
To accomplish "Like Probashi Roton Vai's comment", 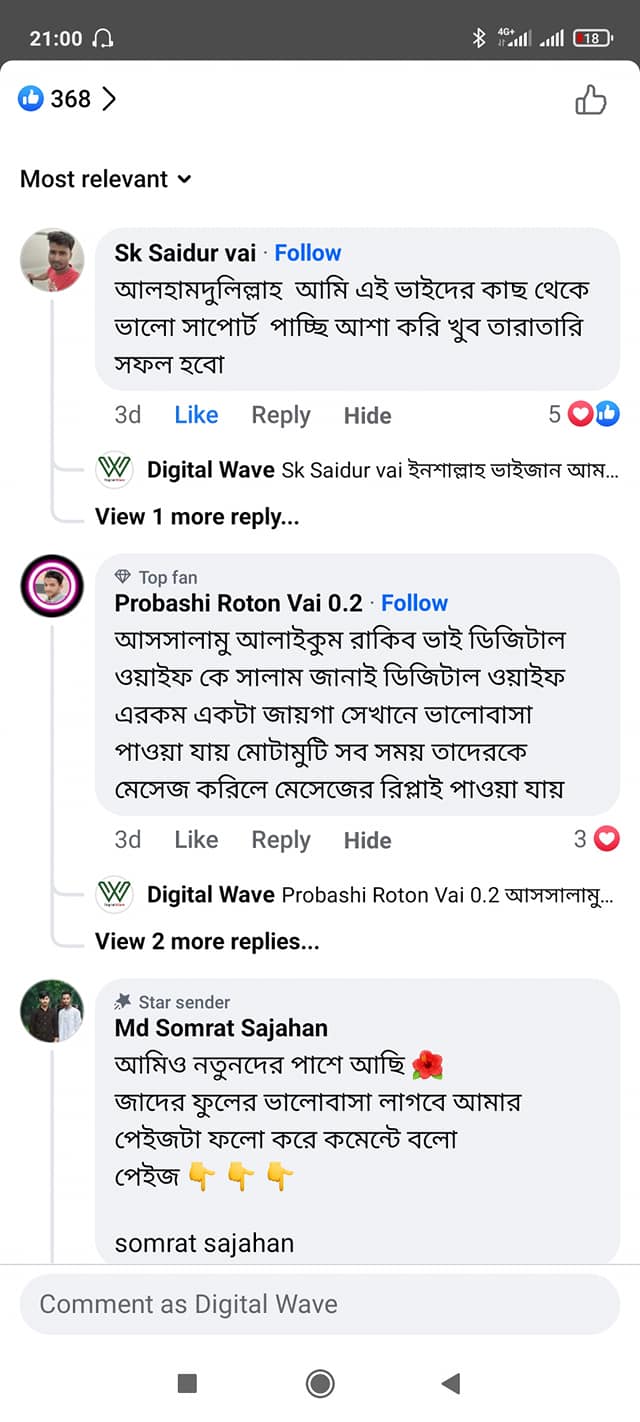I will (x=196, y=840).
